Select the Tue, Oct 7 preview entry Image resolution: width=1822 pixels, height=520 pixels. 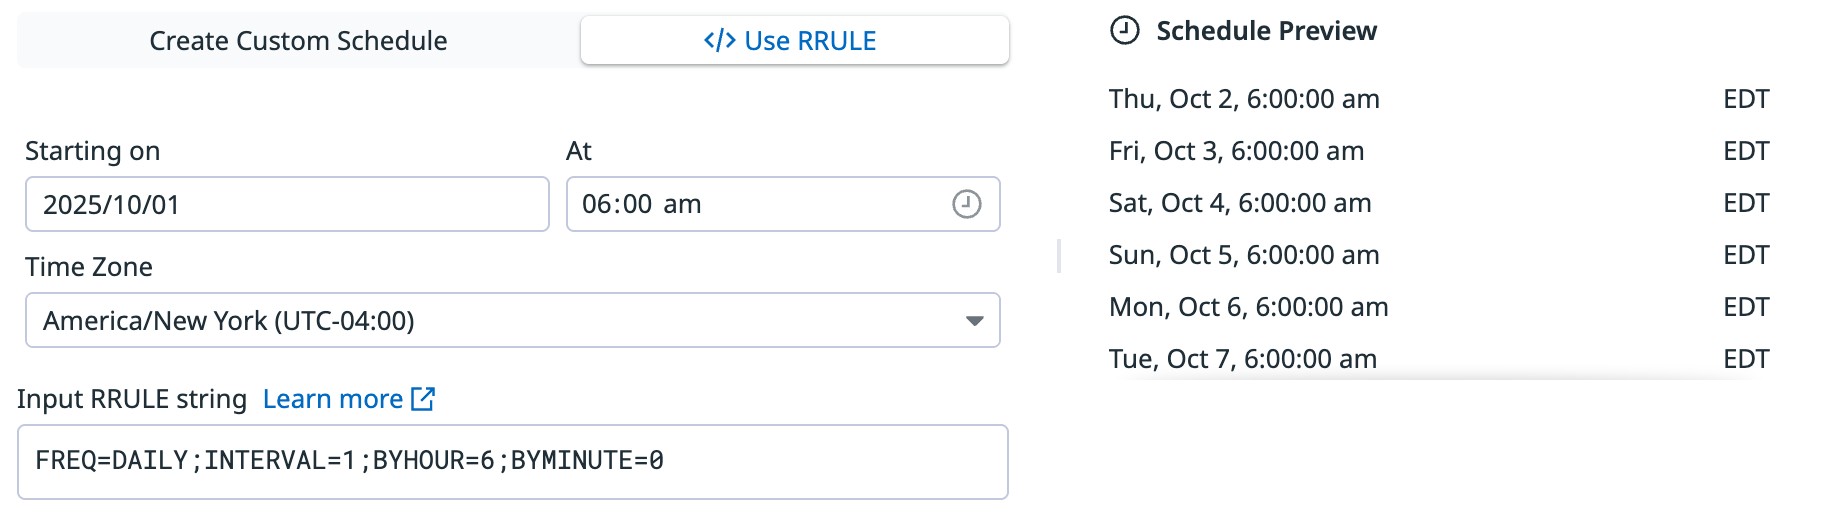[x=1243, y=359]
